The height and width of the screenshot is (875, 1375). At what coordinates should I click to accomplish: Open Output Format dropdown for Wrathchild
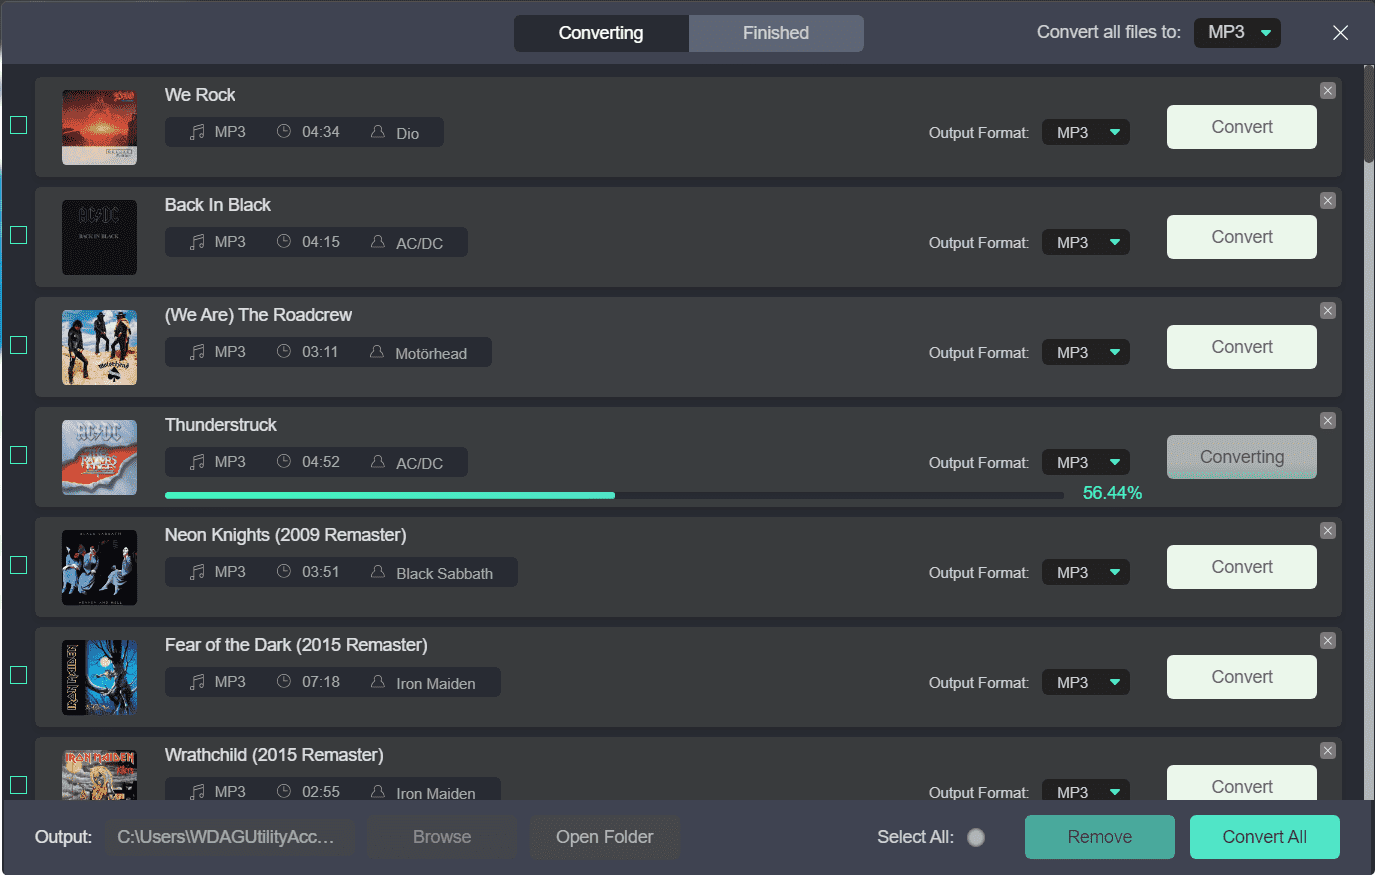1086,790
